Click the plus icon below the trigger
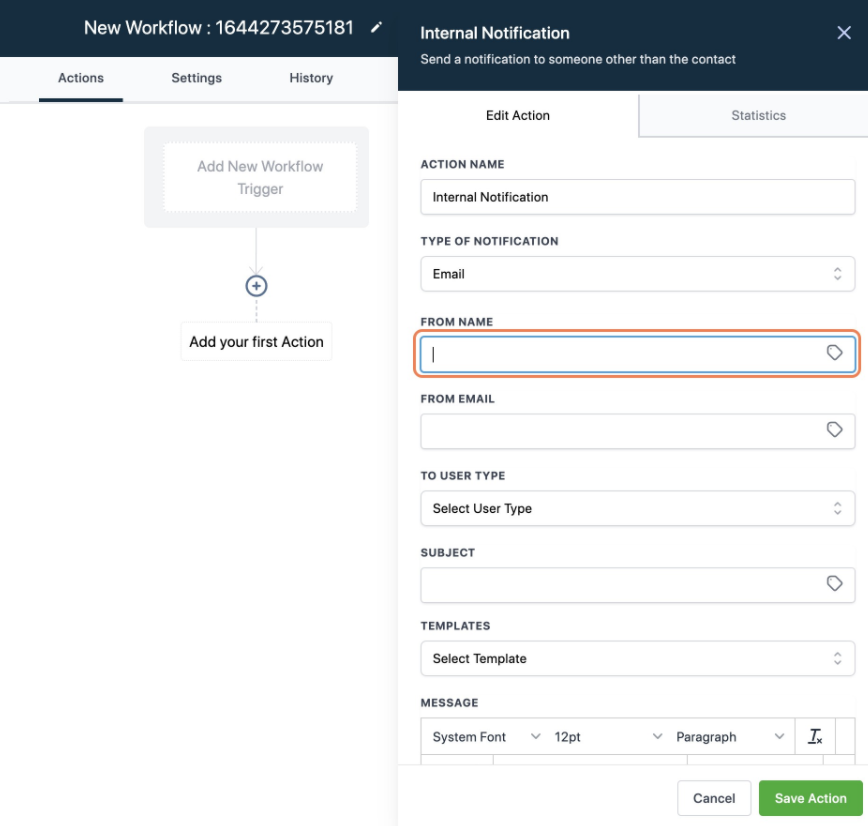This screenshot has height=826, width=868. pyautogui.click(x=256, y=285)
